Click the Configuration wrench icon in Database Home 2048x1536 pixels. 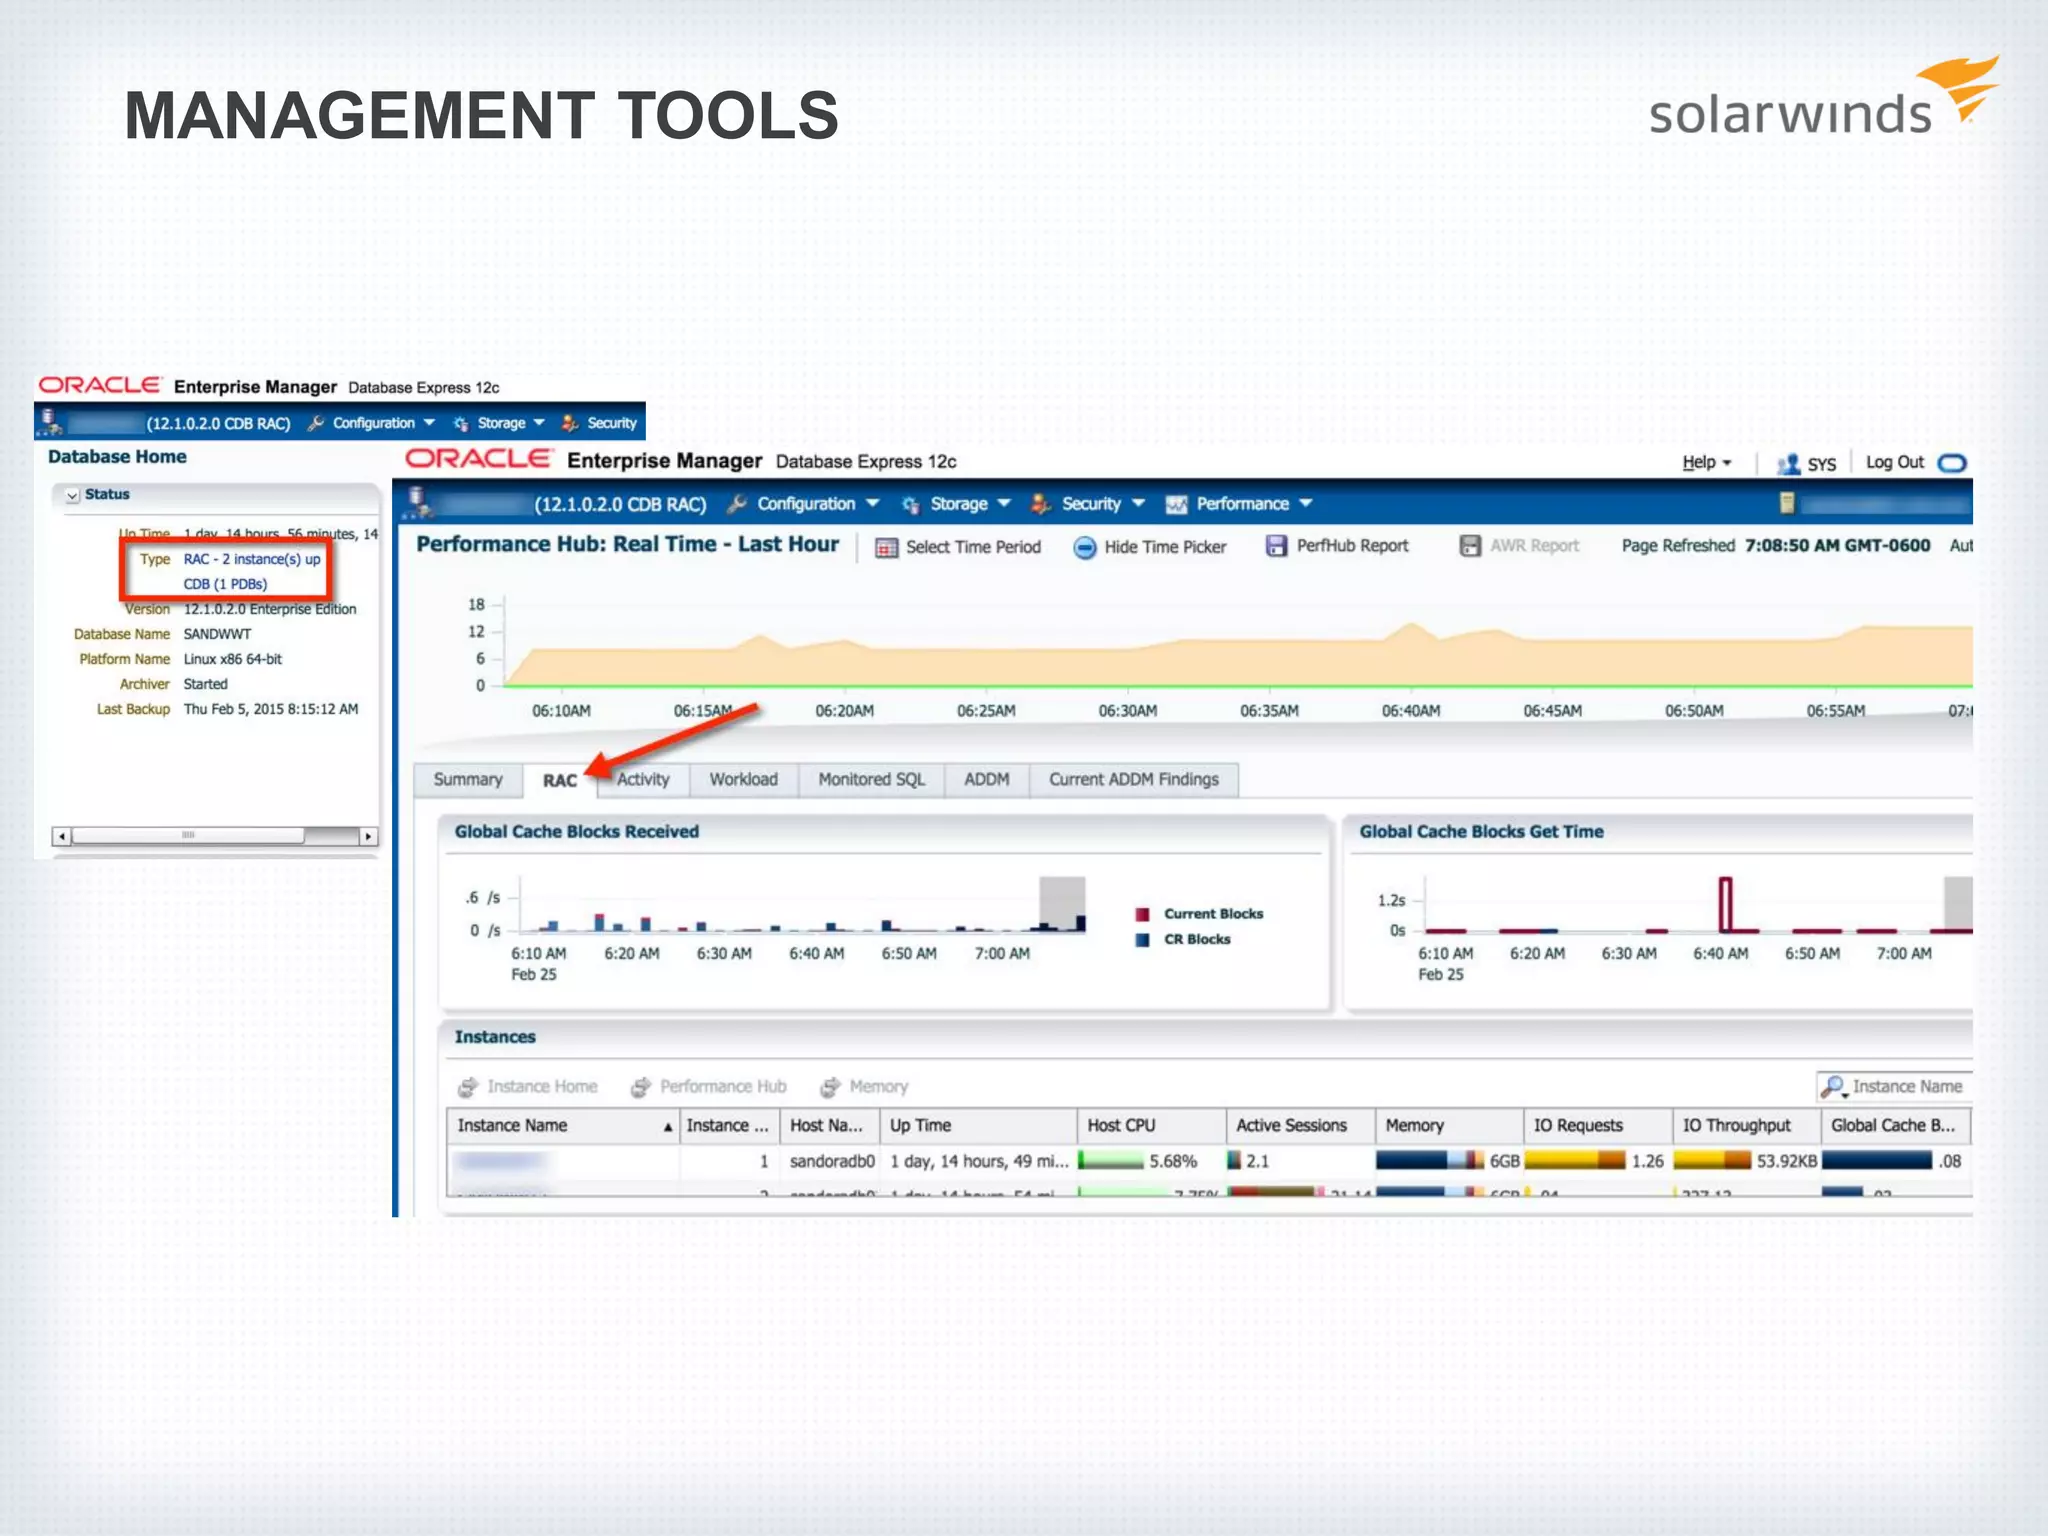tap(316, 423)
